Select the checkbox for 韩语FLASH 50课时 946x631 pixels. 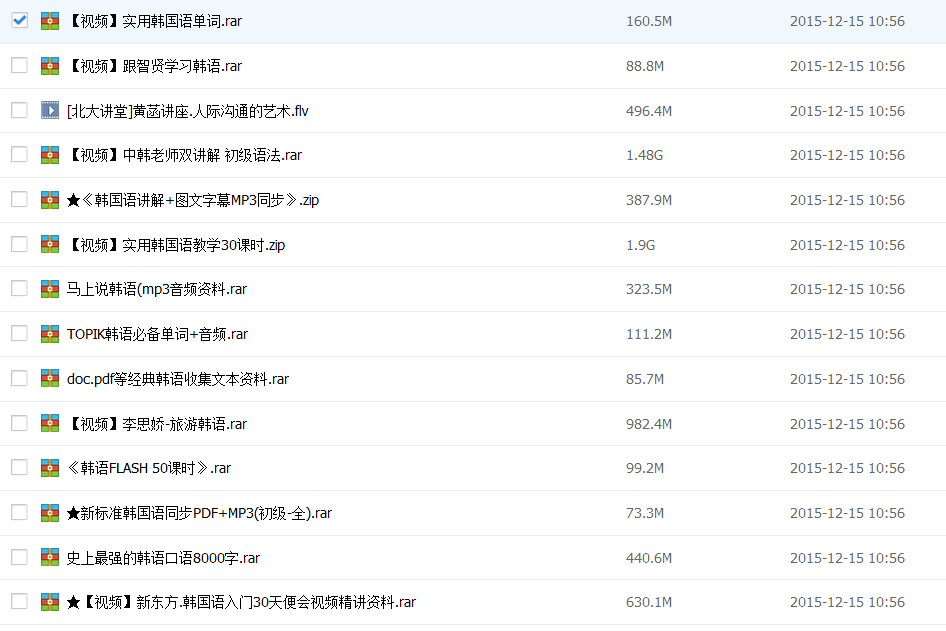tap(19, 467)
